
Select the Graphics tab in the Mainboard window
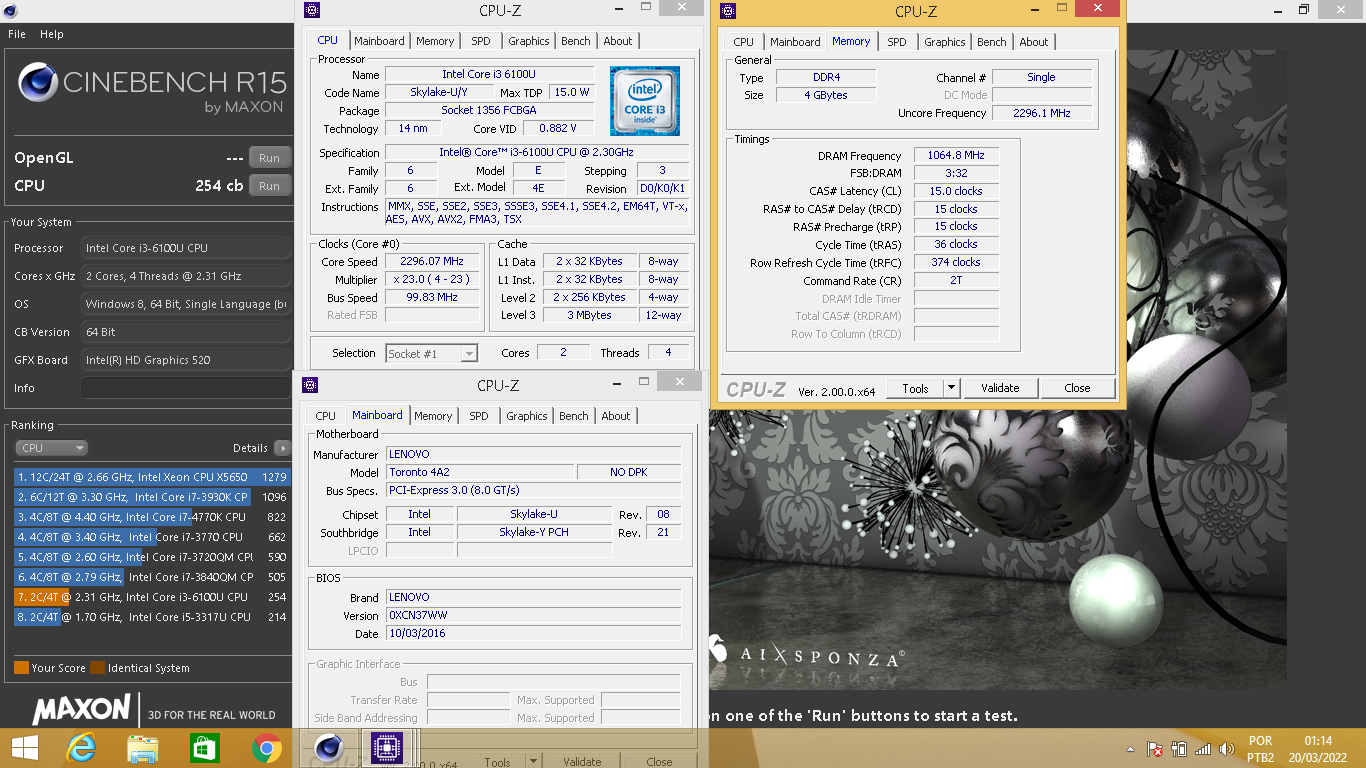[x=527, y=416]
